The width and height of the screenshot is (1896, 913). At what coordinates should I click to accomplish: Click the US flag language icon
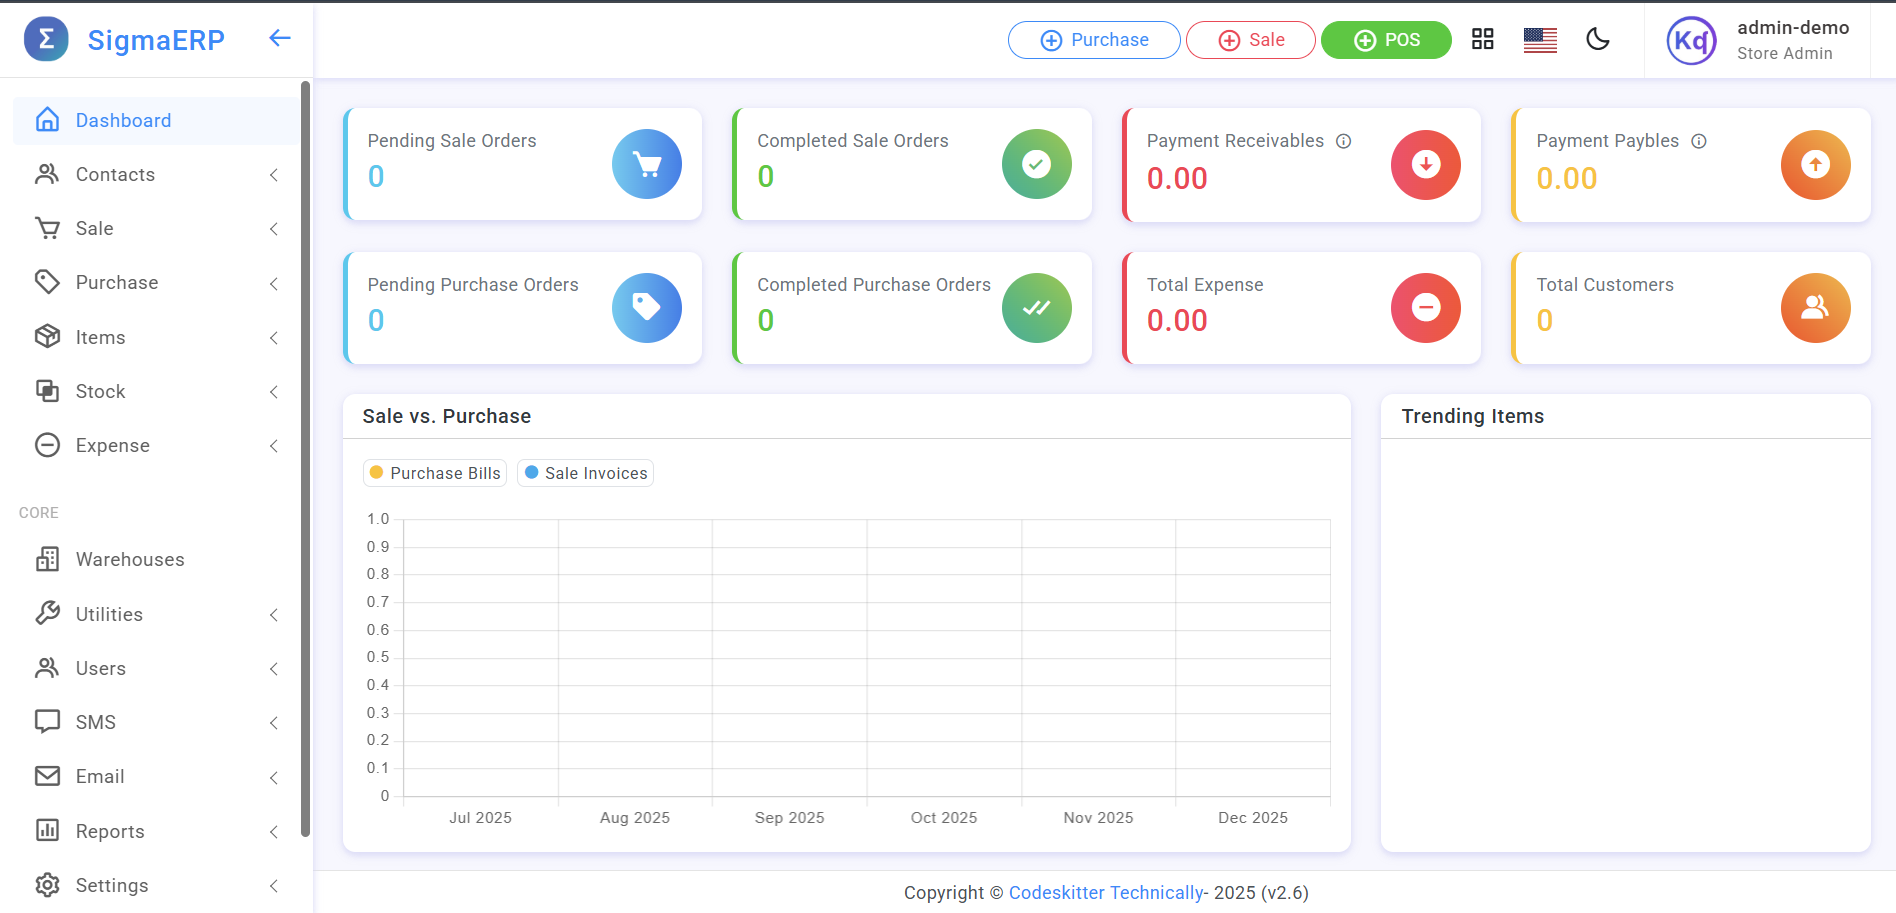click(x=1540, y=40)
